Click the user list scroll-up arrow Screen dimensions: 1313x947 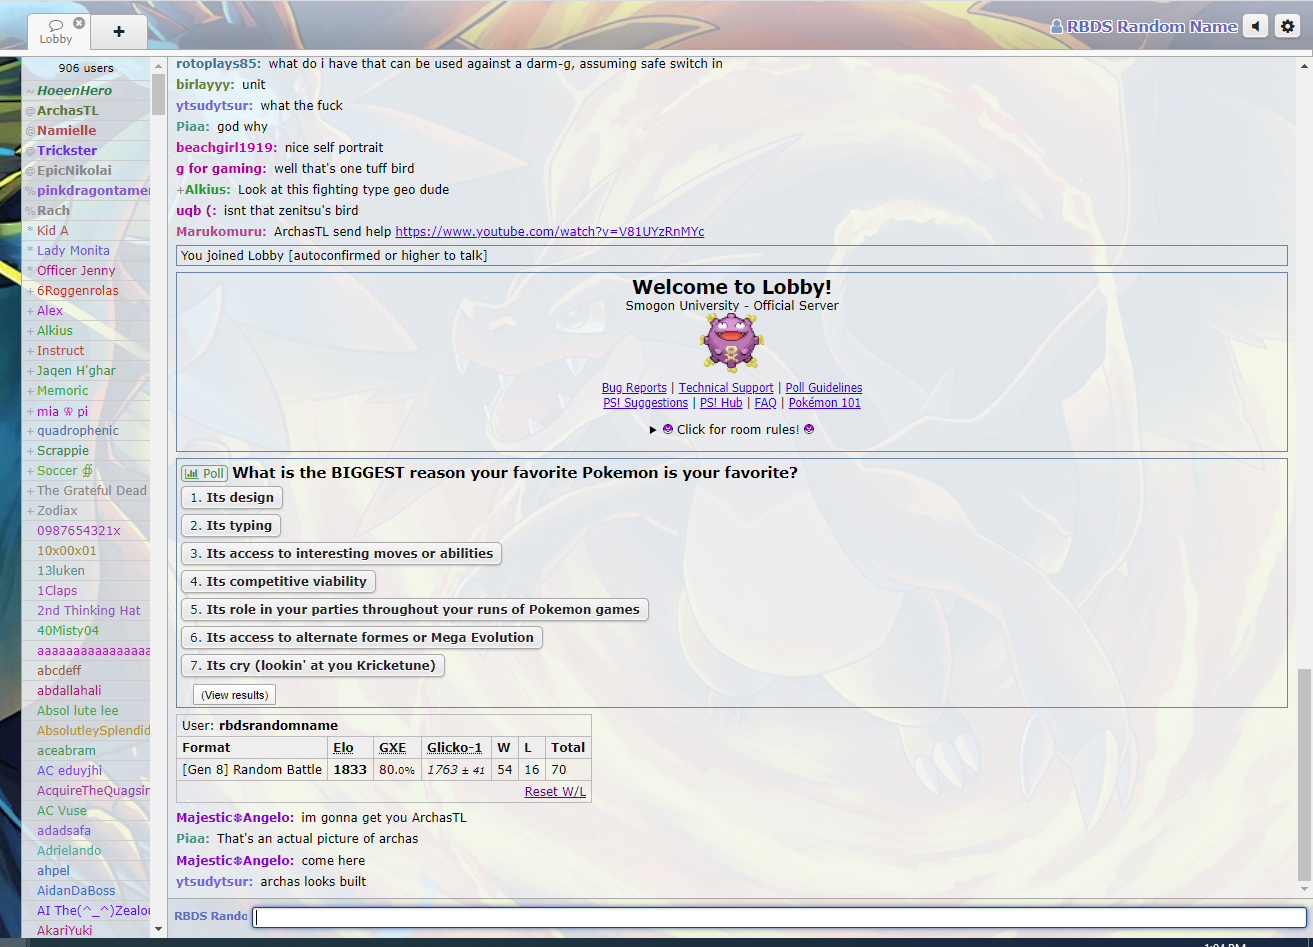(x=158, y=65)
